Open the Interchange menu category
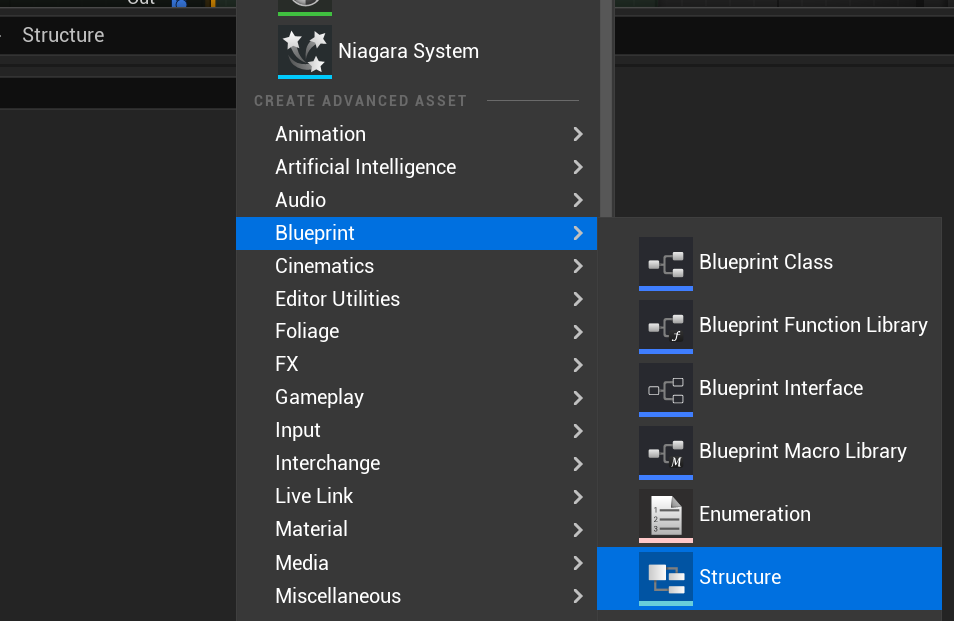Viewport: 954px width, 621px height. coord(416,463)
